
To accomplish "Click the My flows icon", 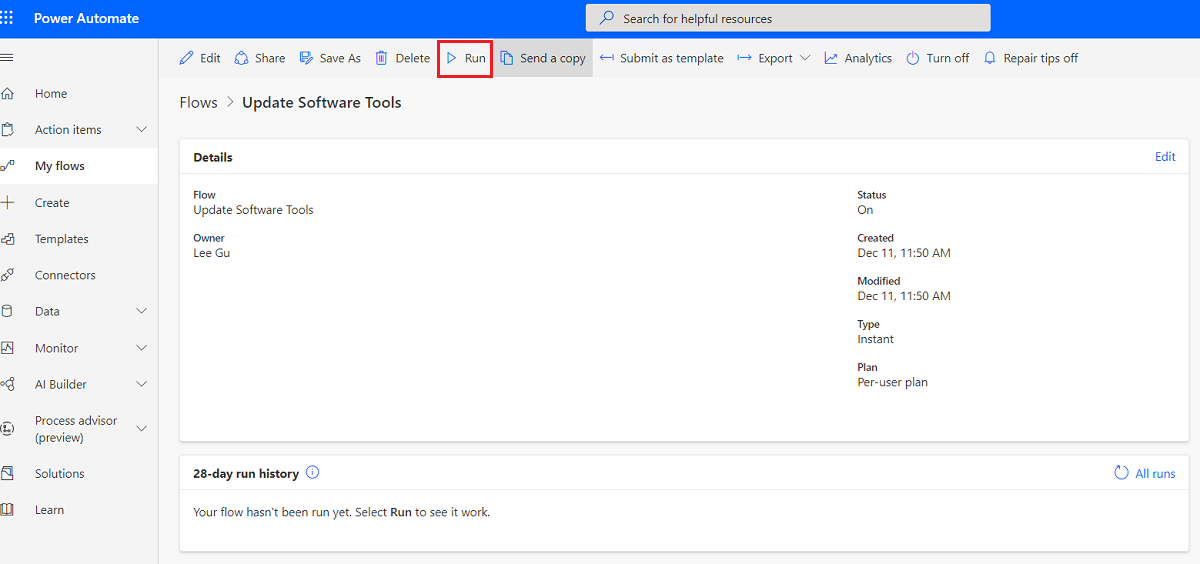I will (8, 166).
